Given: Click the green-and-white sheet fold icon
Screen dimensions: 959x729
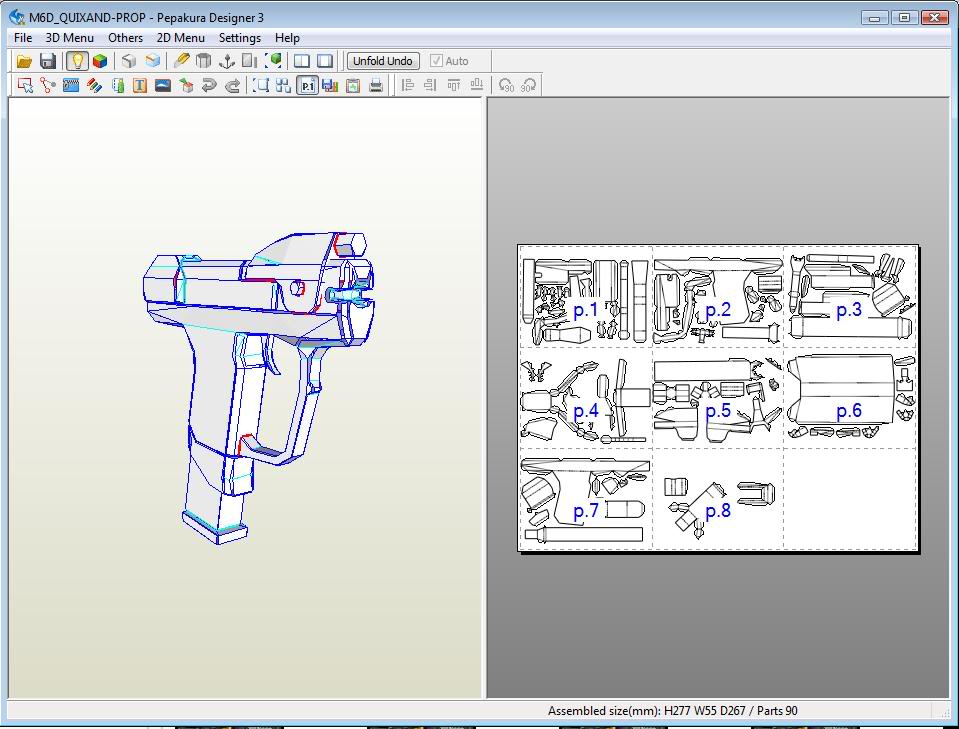Looking at the screenshot, I should click(117, 85).
